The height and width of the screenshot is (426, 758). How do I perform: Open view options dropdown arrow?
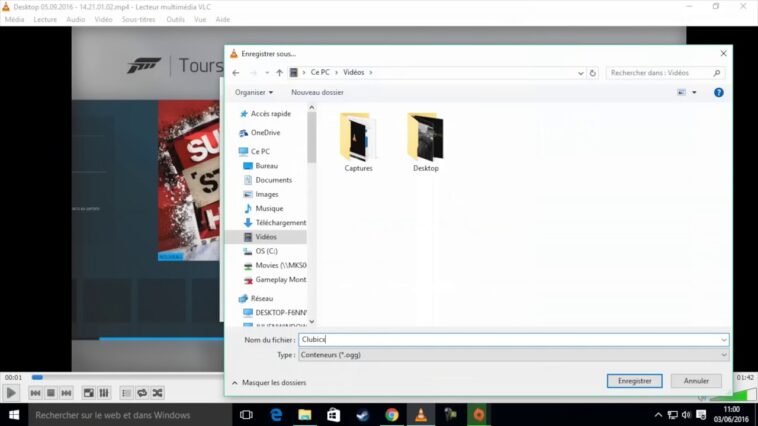694,92
